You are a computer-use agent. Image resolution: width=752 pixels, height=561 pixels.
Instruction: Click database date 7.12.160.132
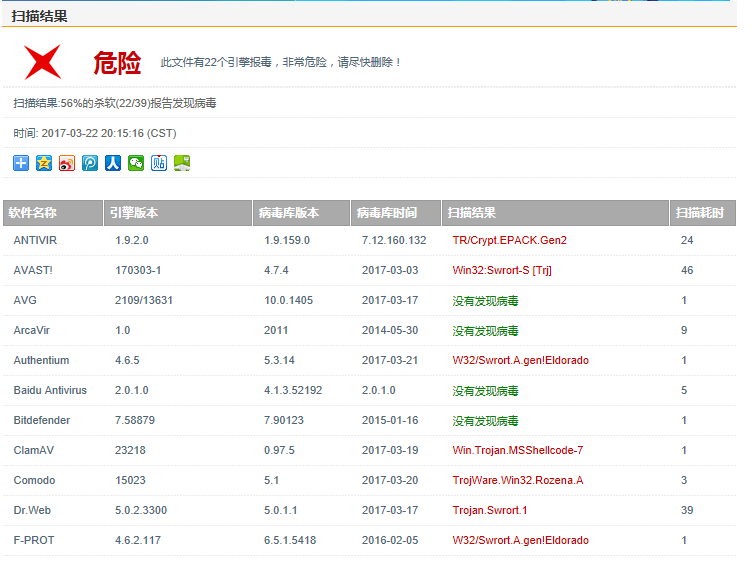tap(394, 240)
